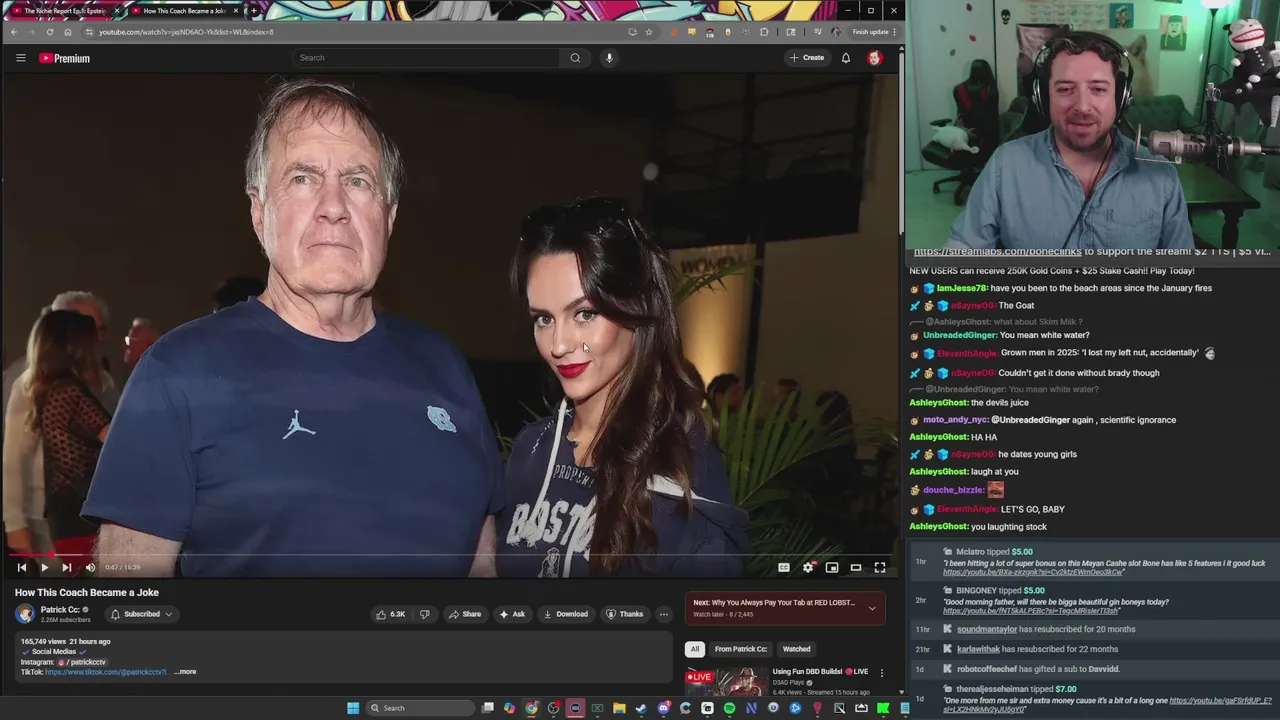Go back with browser back arrow
1280x720 pixels.
coord(14,32)
